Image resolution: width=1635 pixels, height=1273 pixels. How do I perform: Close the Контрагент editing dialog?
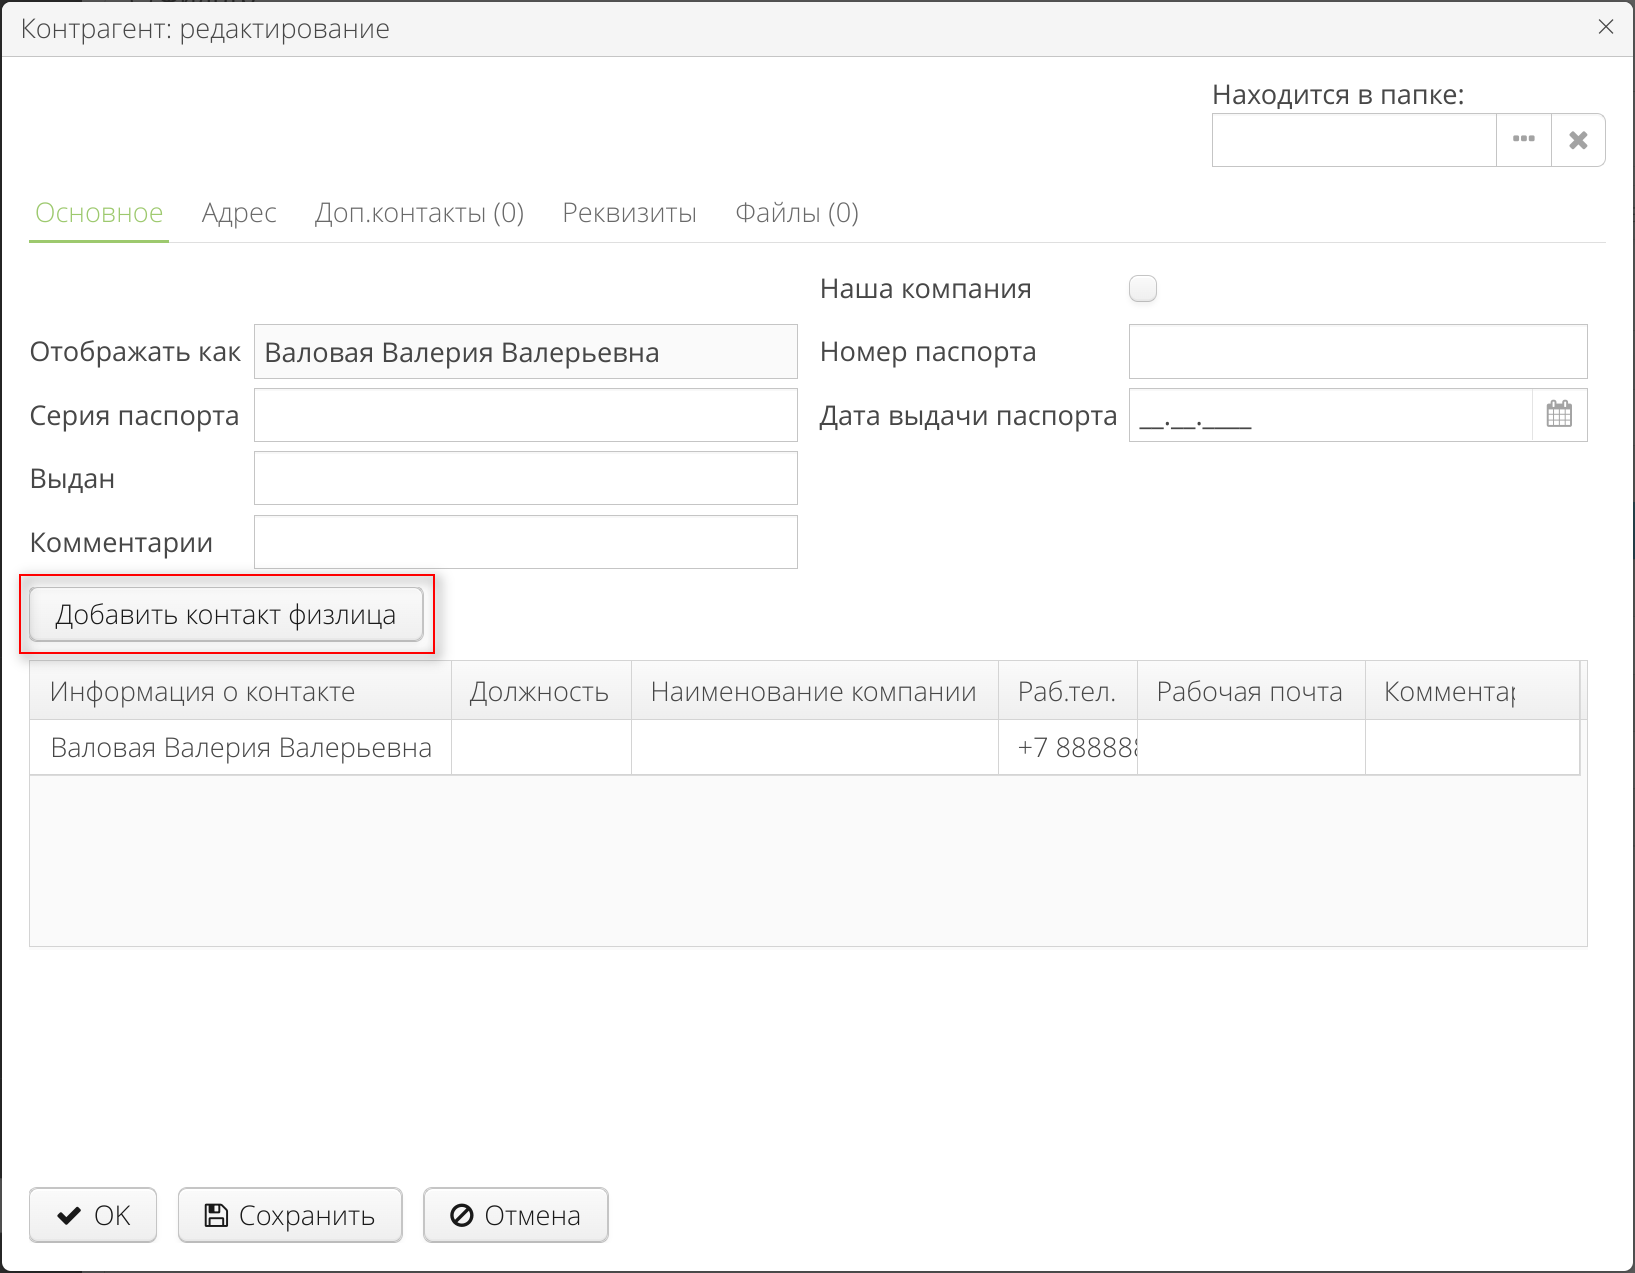coord(1606,27)
